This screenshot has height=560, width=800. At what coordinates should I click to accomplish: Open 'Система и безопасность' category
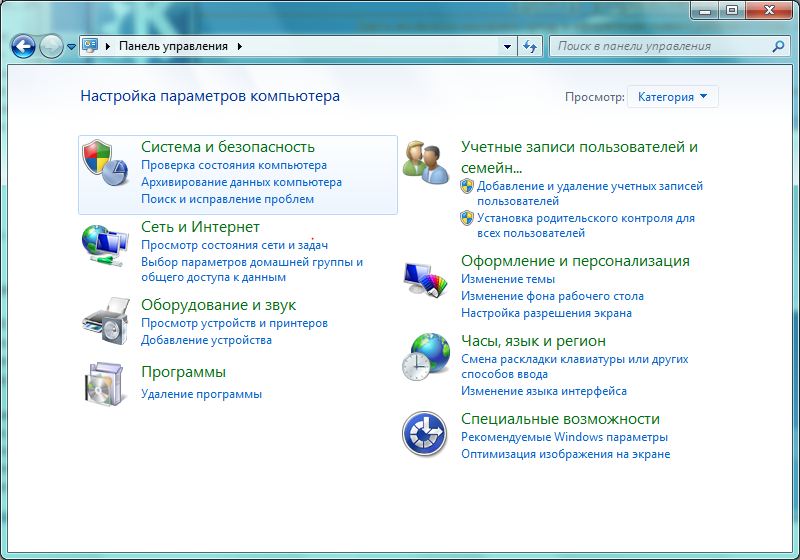coord(228,147)
